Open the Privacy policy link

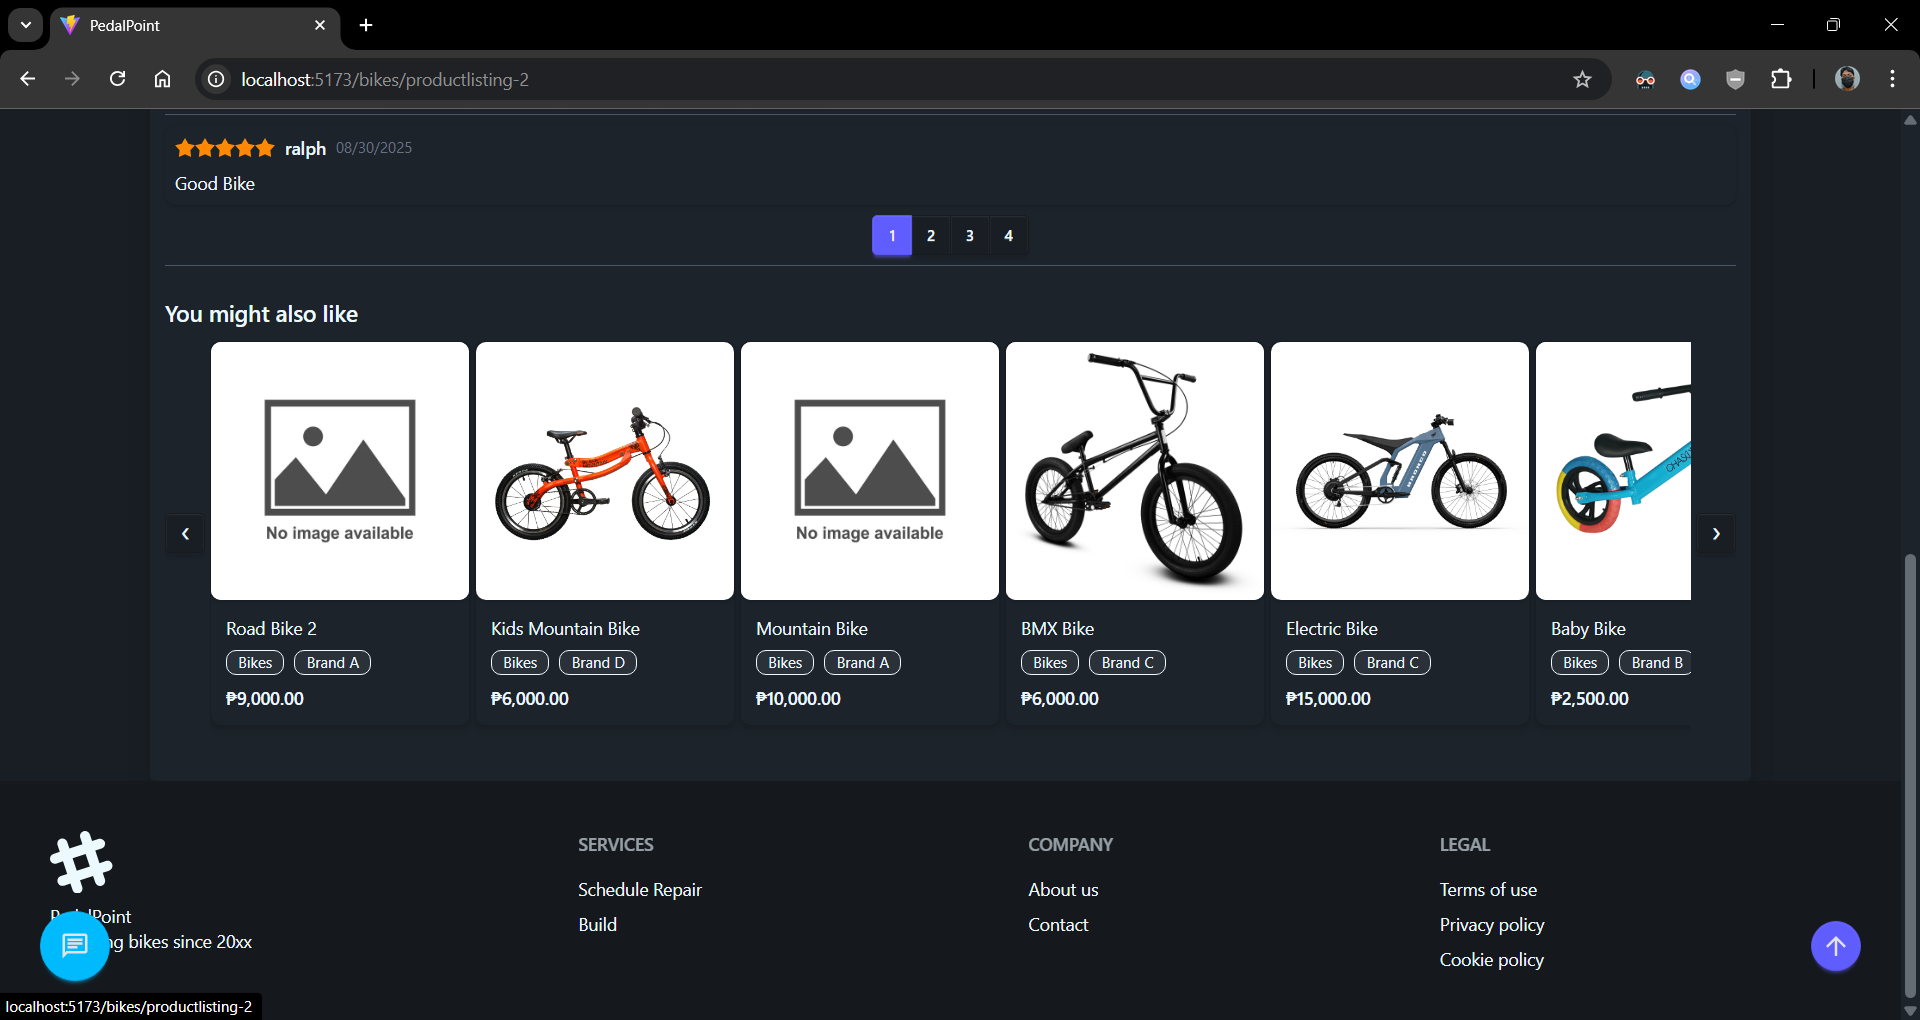1491,925
